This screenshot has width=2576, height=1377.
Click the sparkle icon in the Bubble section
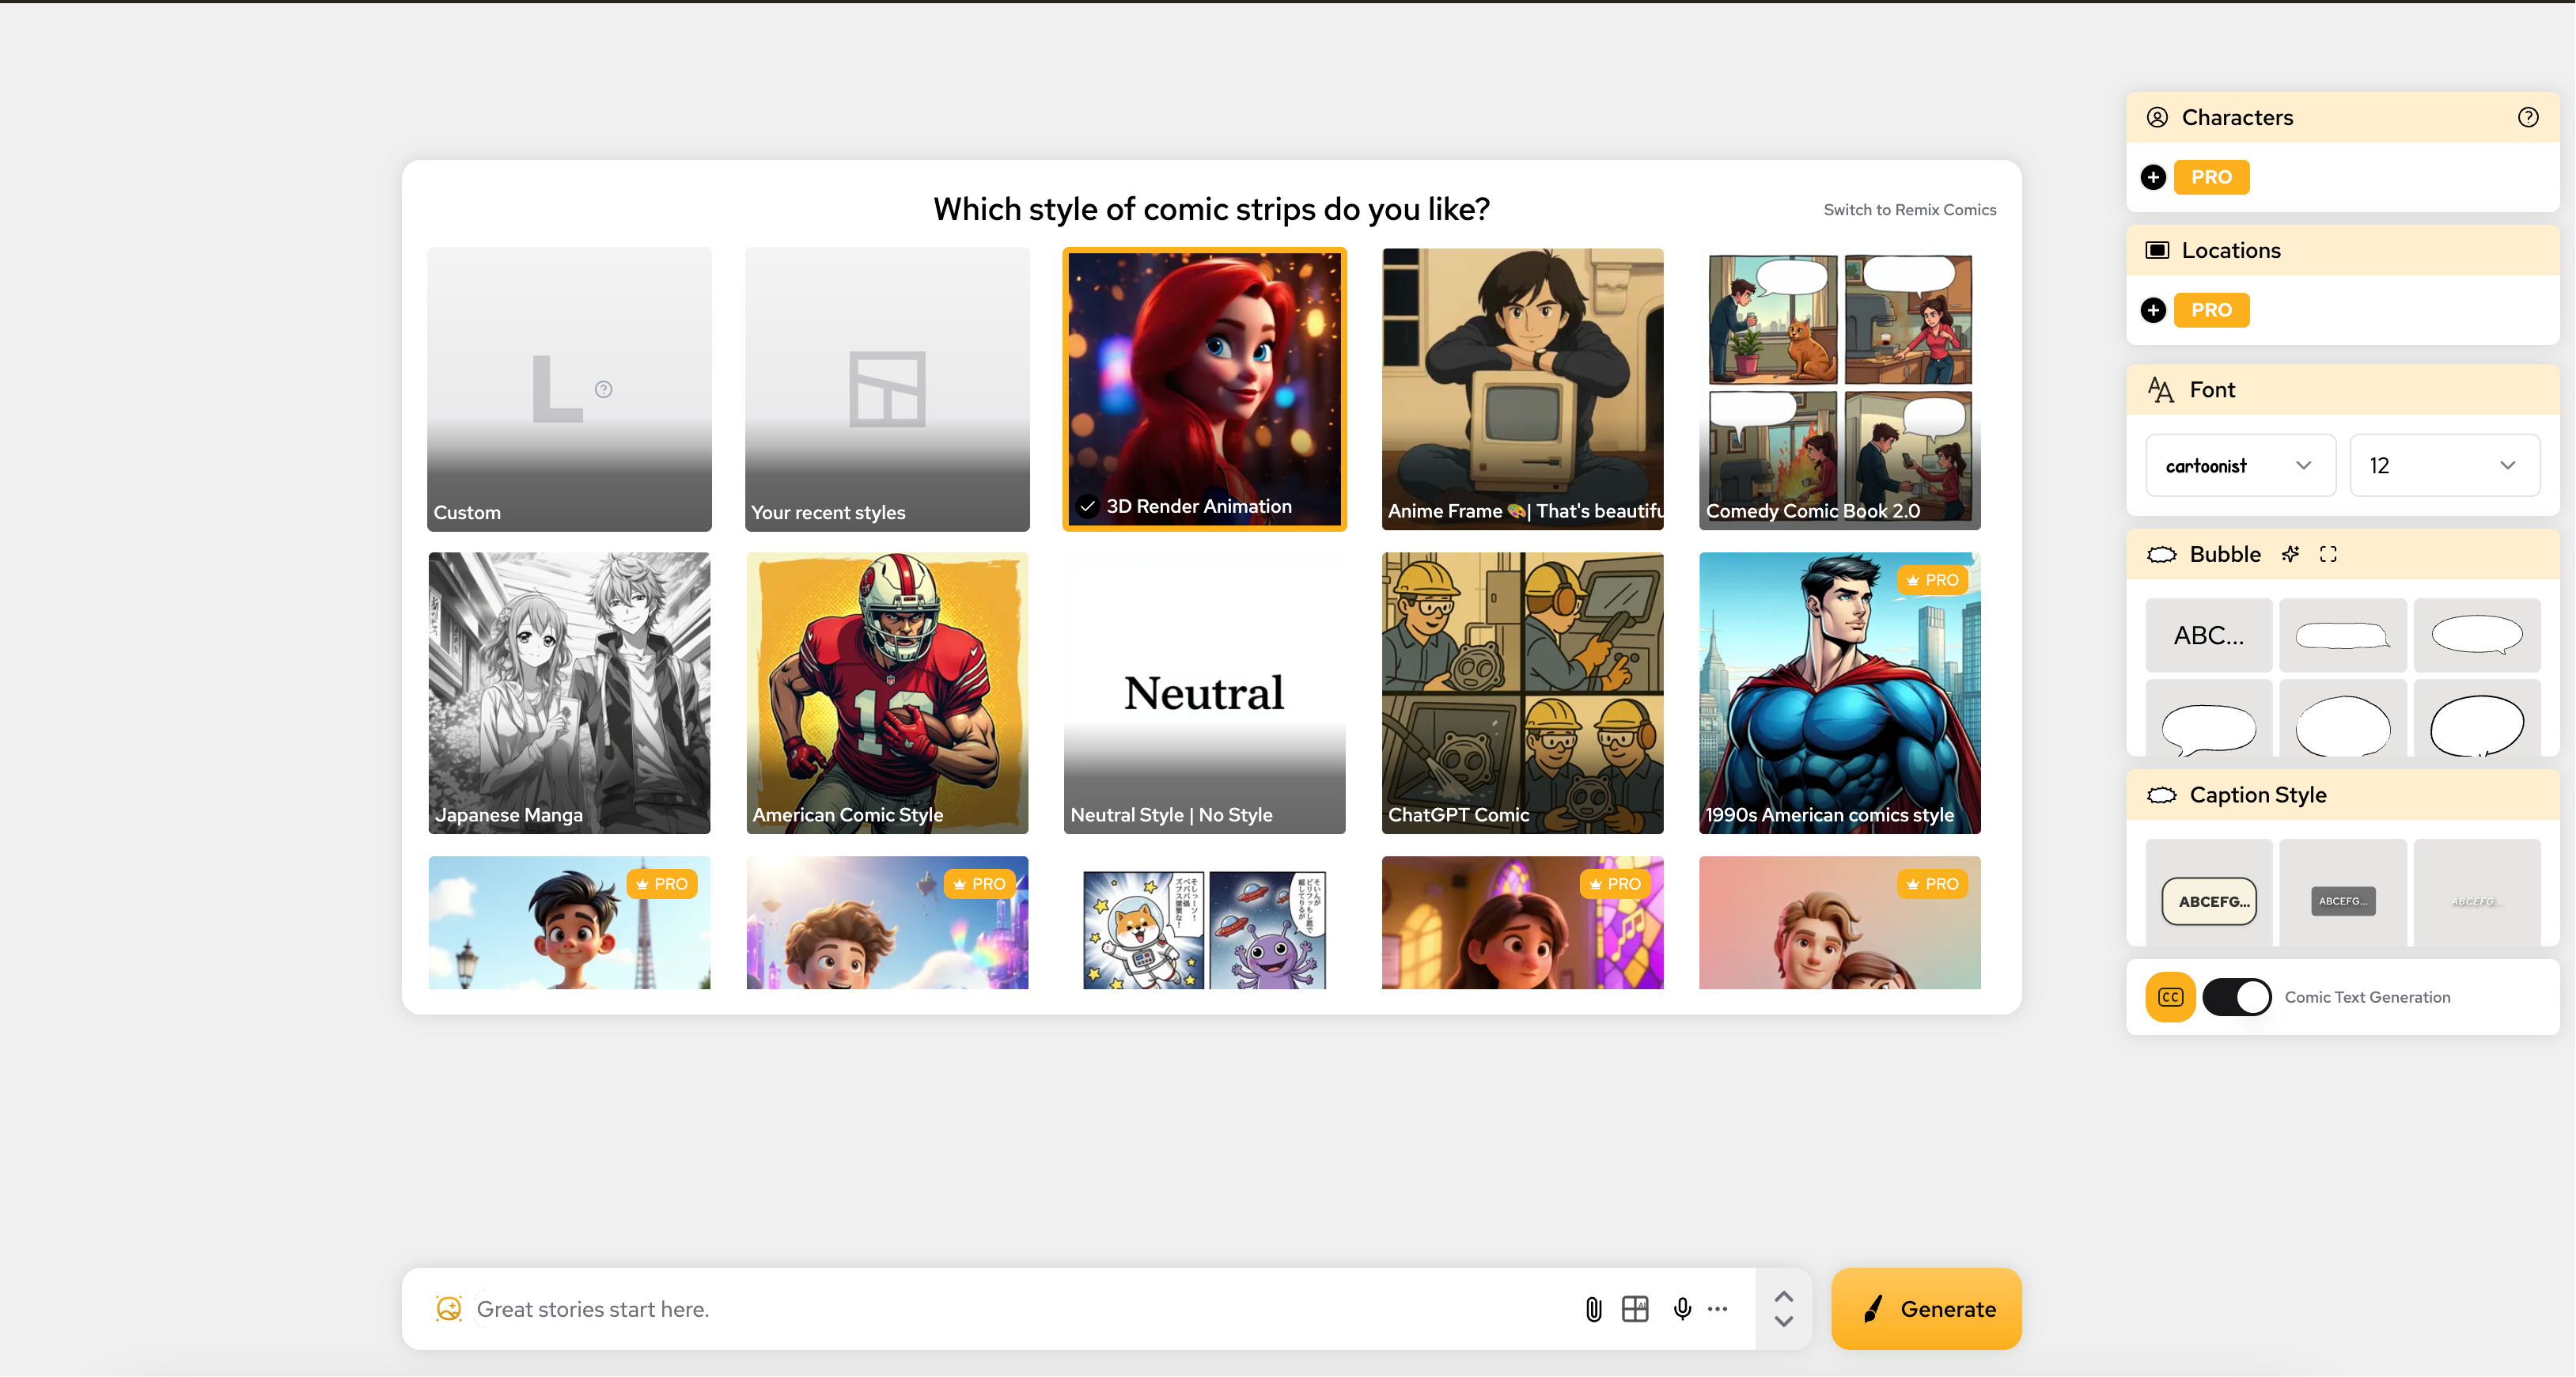point(2292,554)
